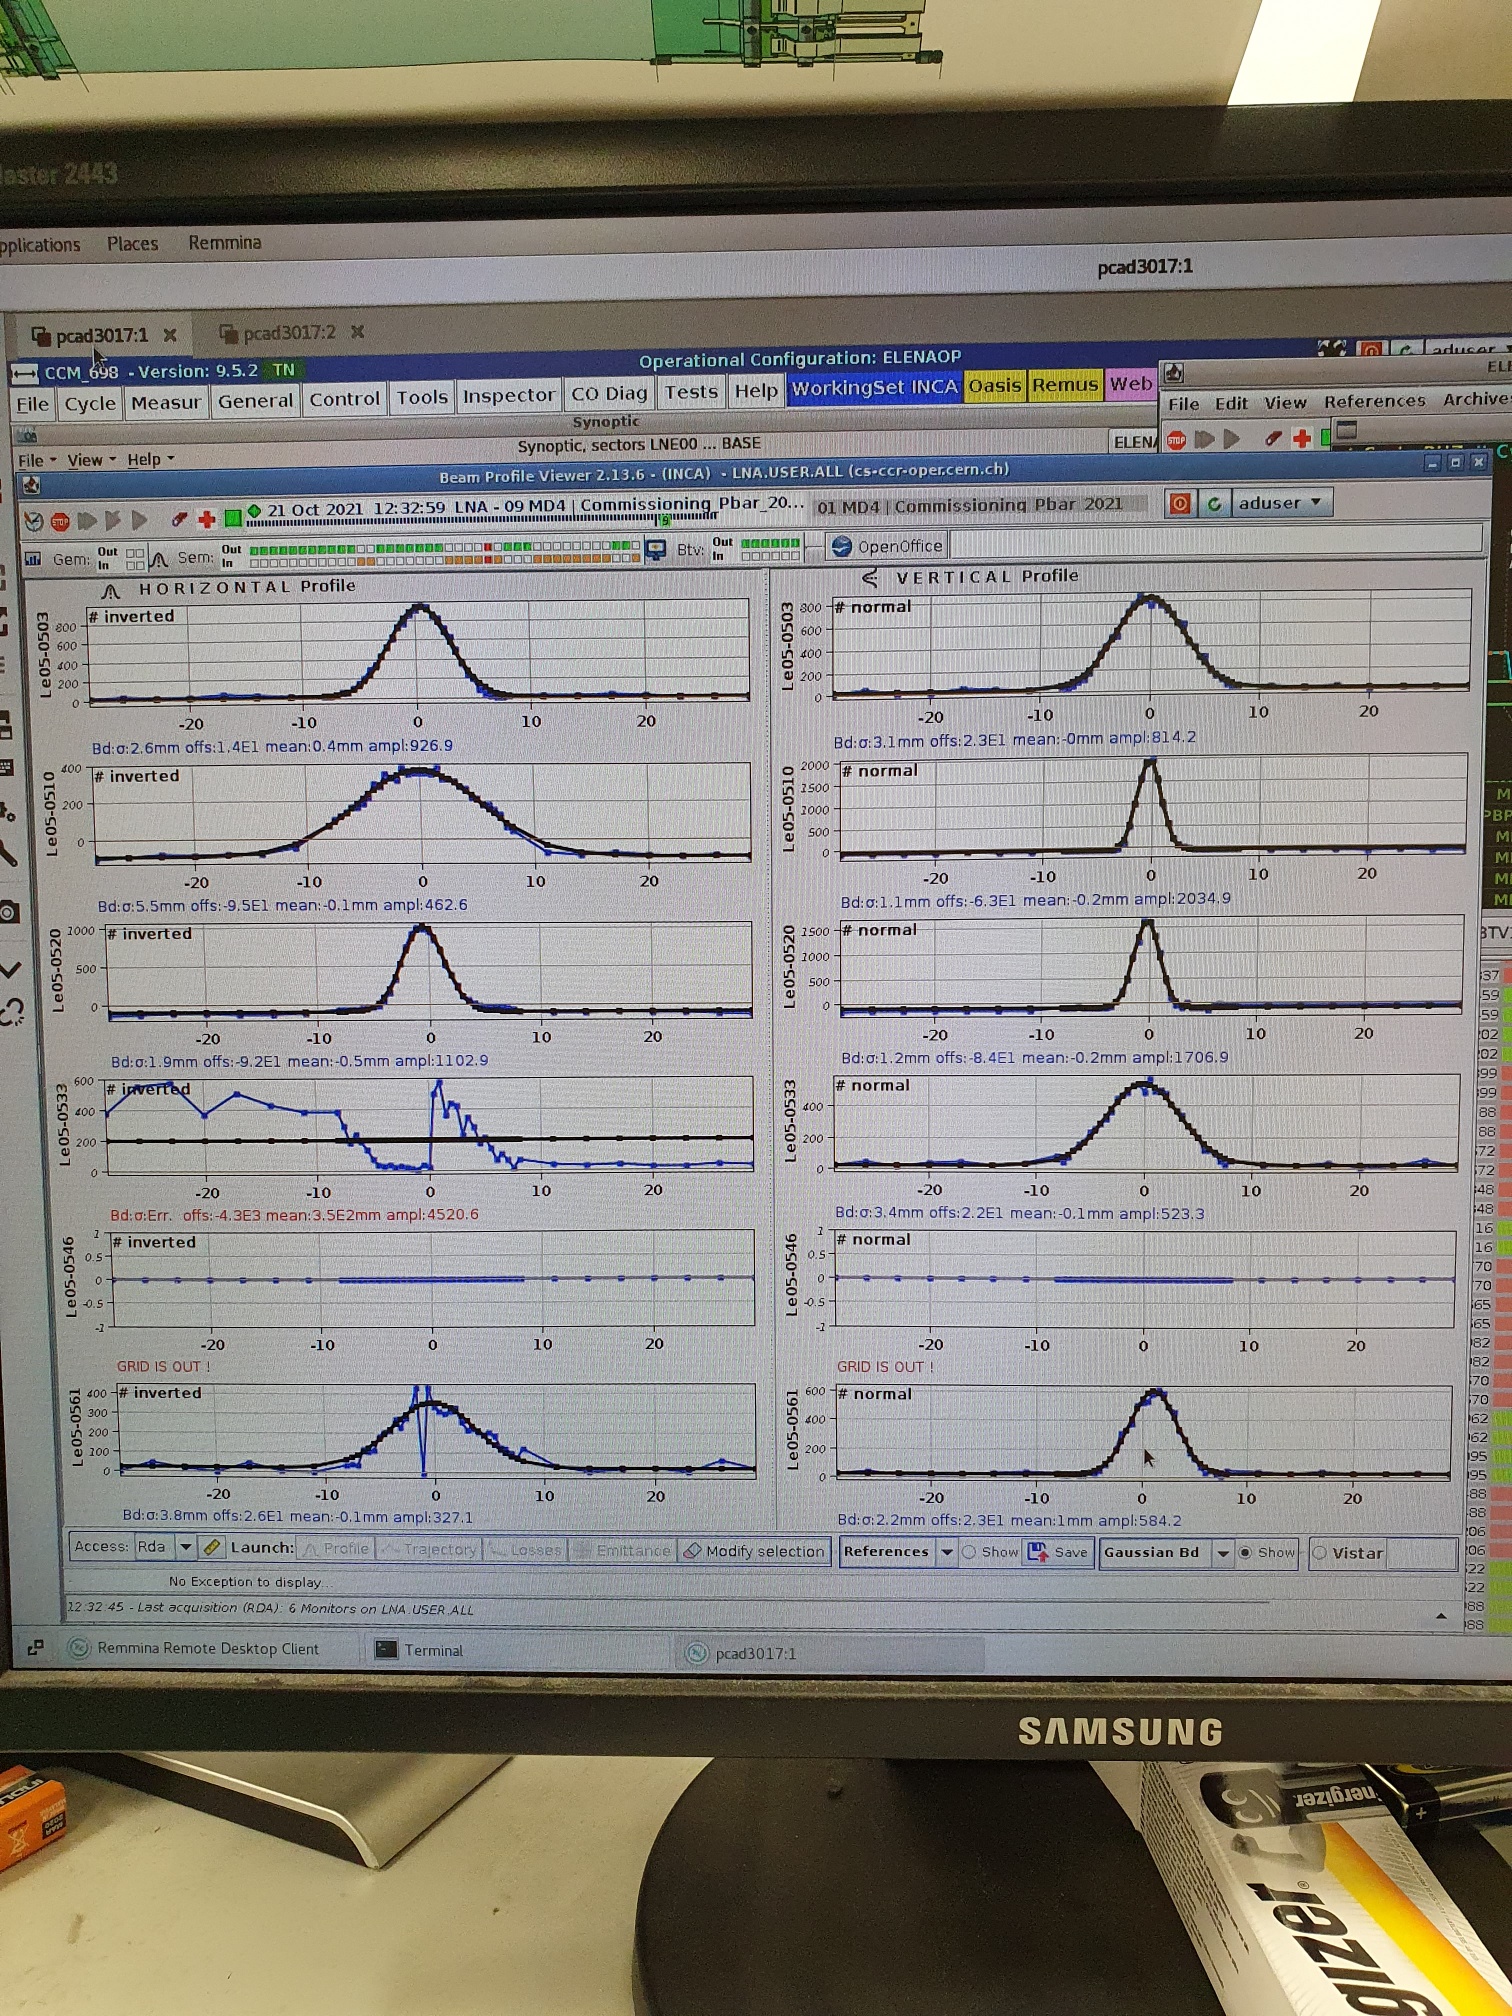Click the Terminal icon in the taskbar
The image size is (1512, 2016).
tap(386, 1650)
